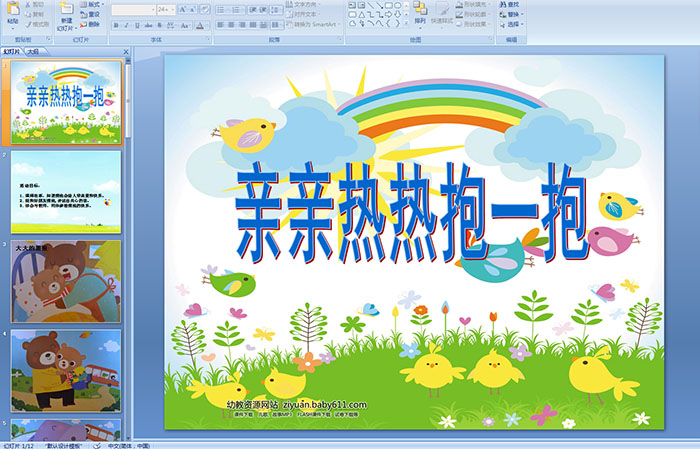Pick the oval shape in gallery

click(x=397, y=5)
